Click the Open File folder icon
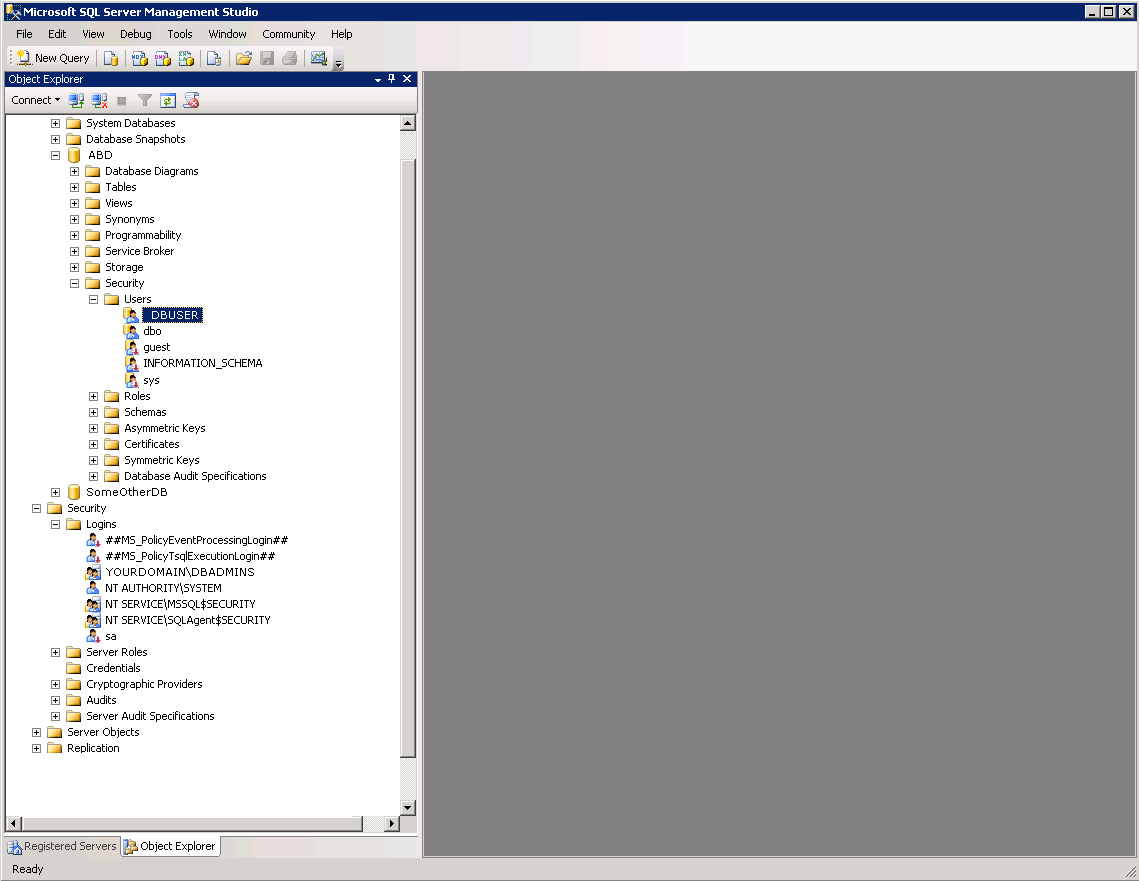Viewport: 1139px width, 881px height. pyautogui.click(x=244, y=58)
